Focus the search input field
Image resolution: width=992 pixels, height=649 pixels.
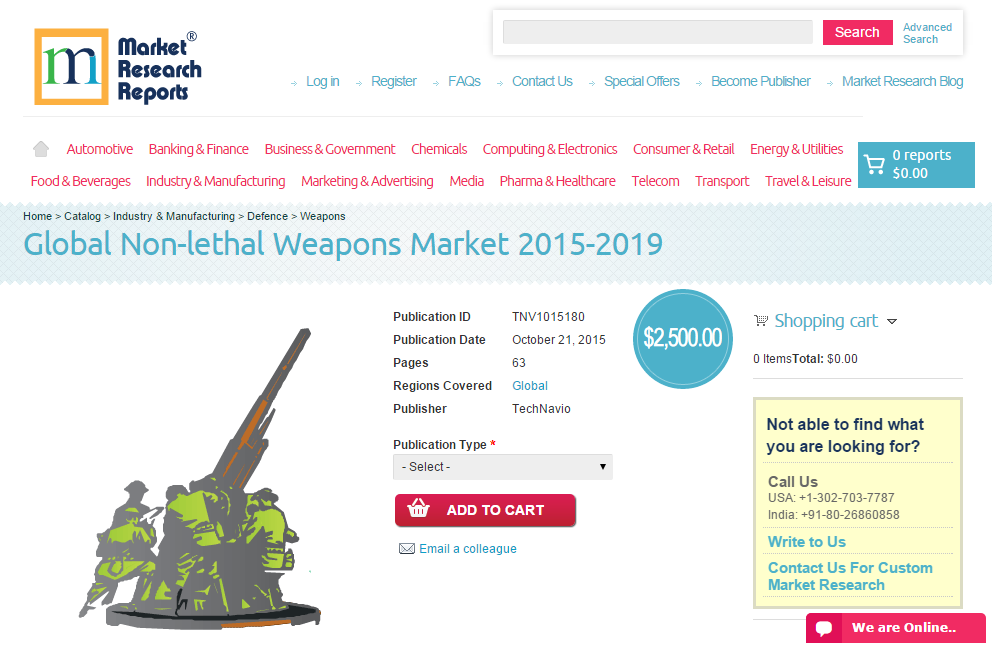click(658, 32)
